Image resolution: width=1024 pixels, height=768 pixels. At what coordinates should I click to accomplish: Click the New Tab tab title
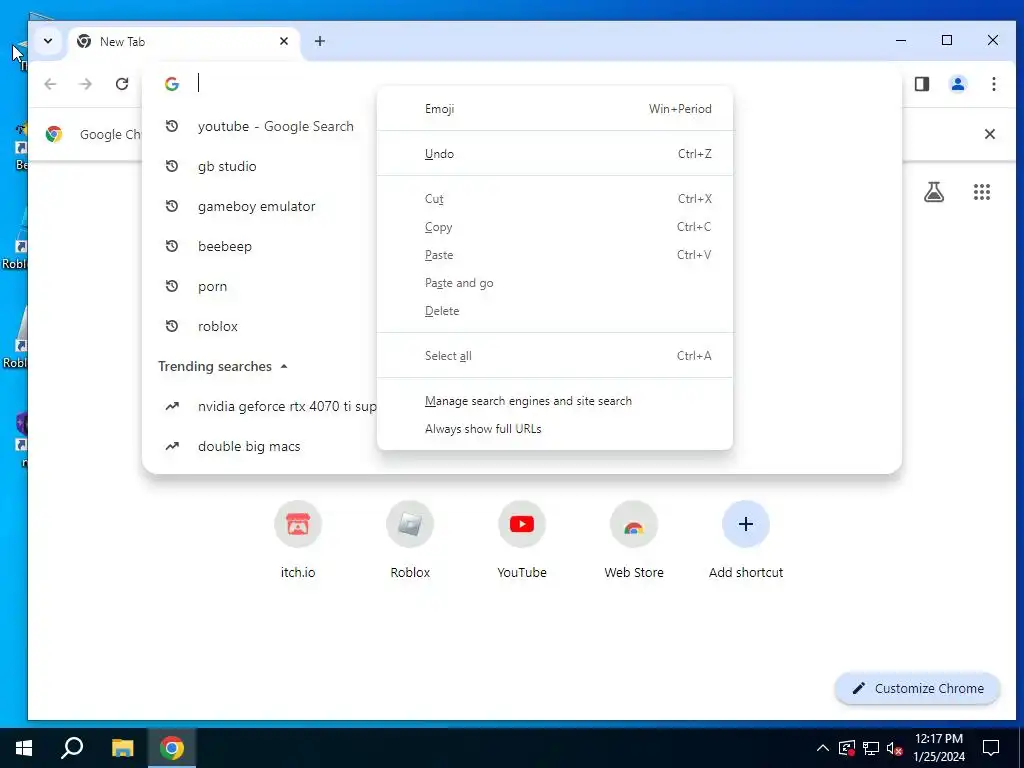point(122,42)
